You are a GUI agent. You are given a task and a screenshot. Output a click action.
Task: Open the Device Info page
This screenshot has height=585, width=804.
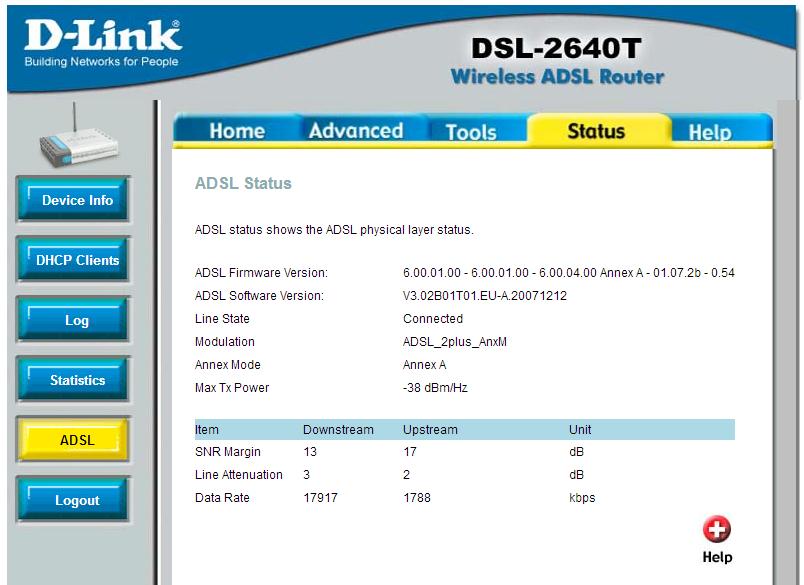coord(73,199)
